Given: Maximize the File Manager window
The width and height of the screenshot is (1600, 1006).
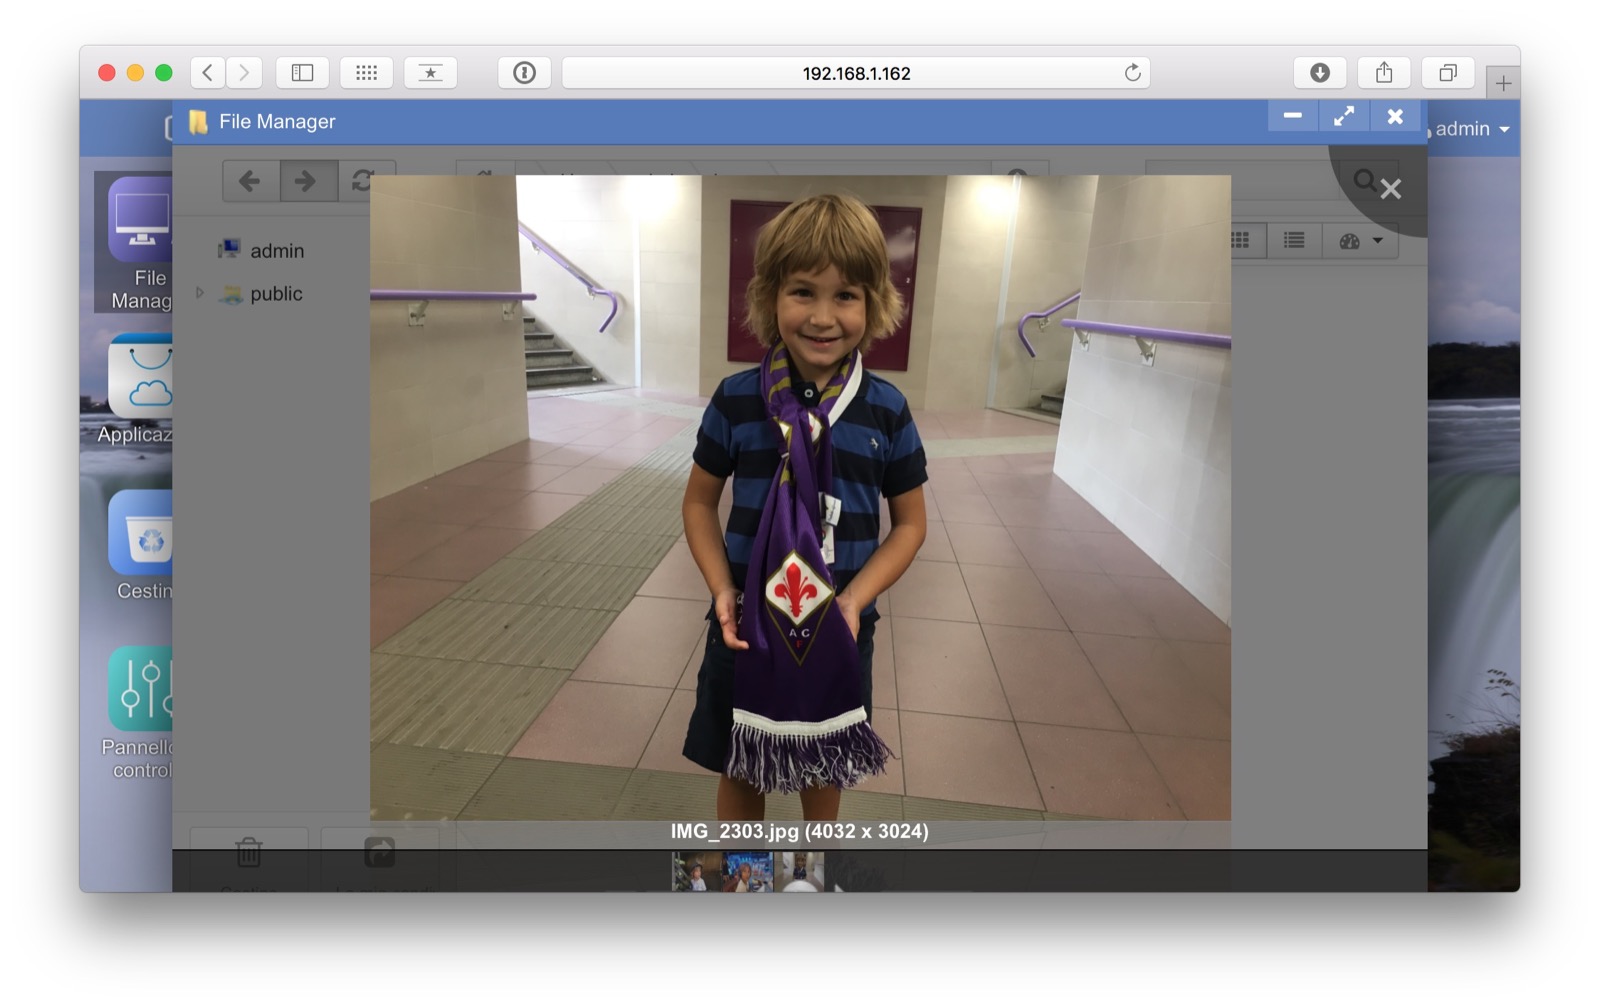Looking at the screenshot, I should click(1344, 116).
